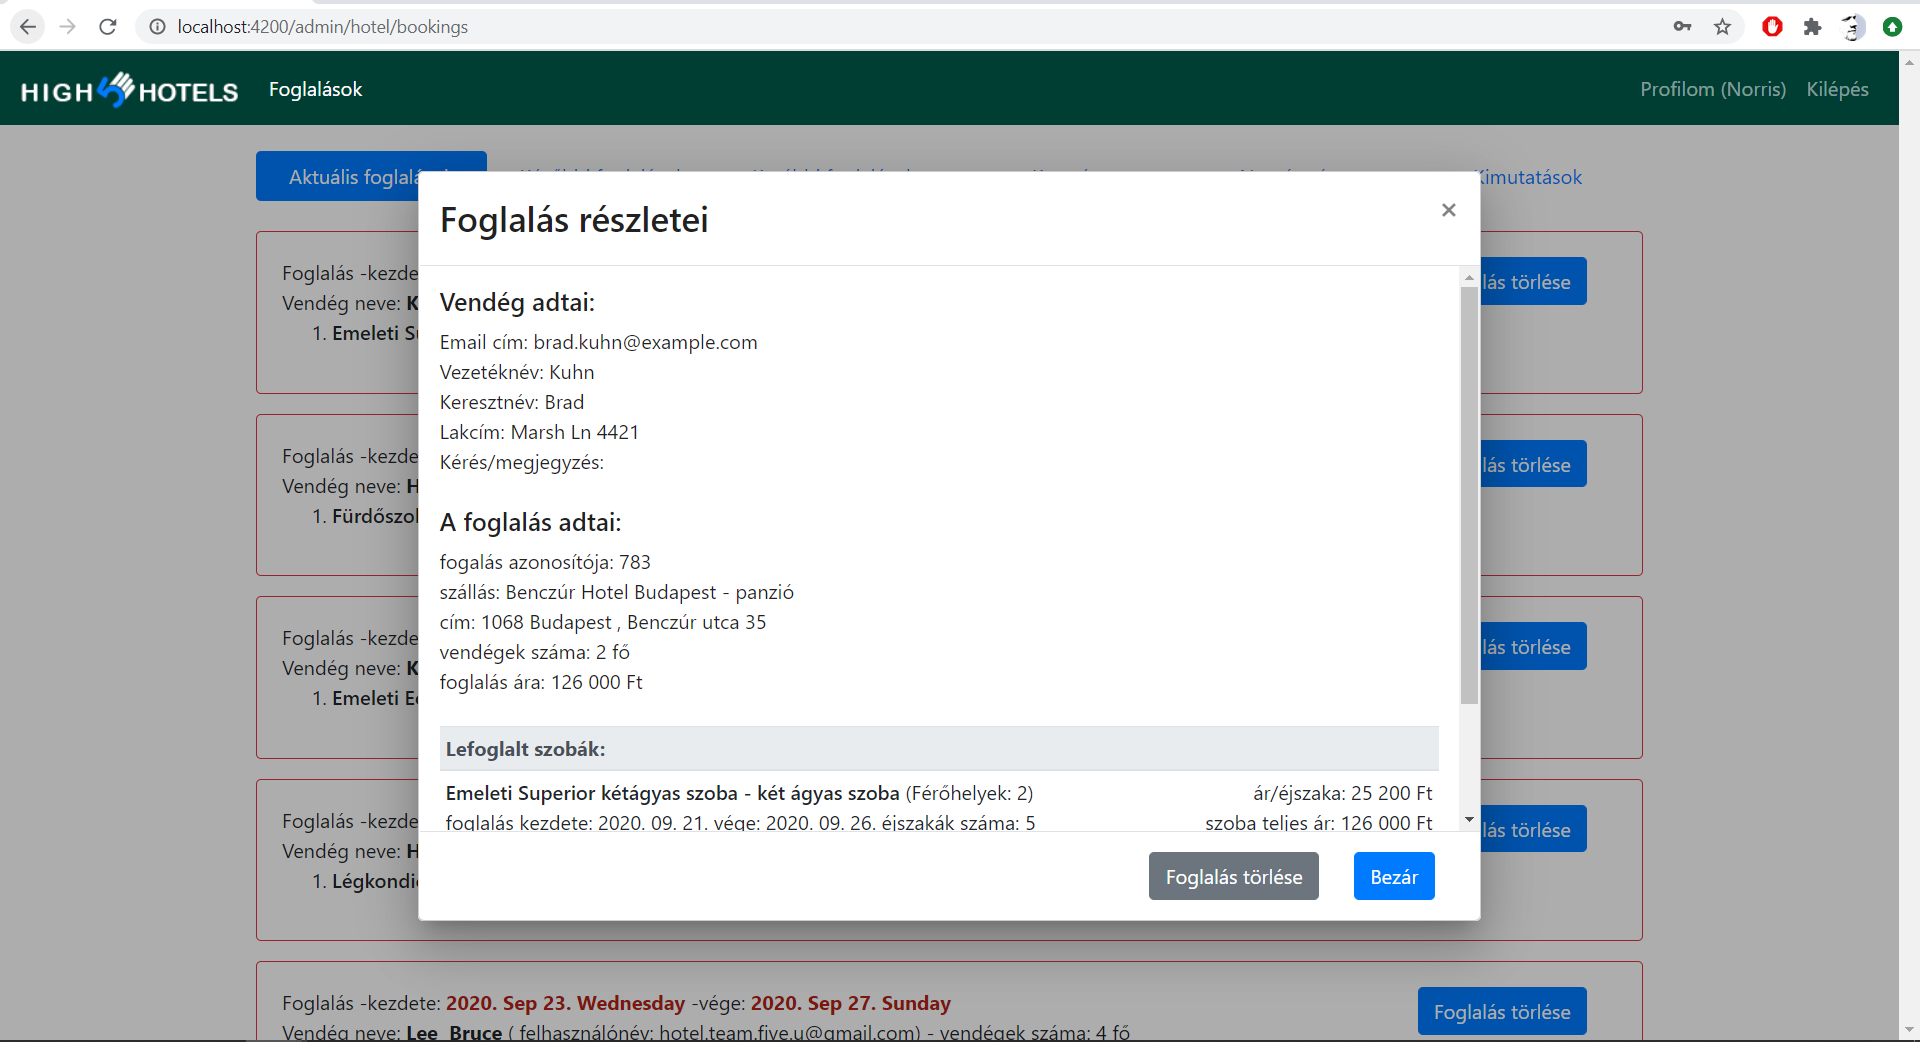Open saved passwords key icon
The height and width of the screenshot is (1042, 1920).
tap(1682, 27)
